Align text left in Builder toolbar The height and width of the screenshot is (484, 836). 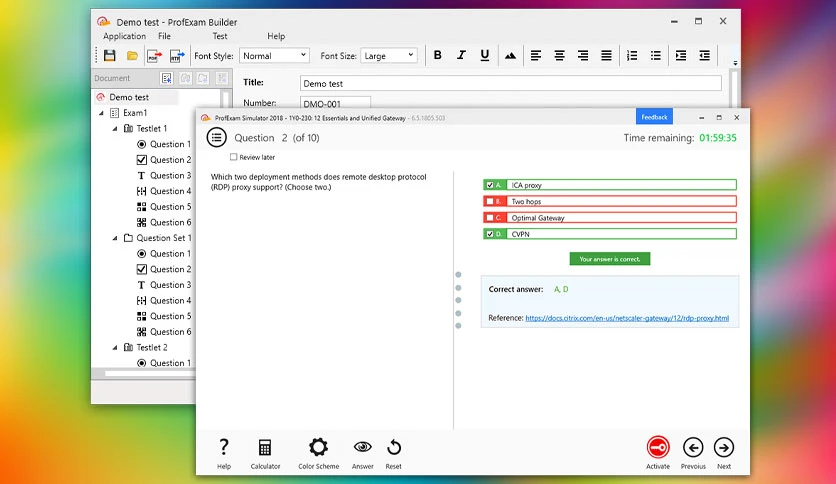pyautogui.click(x=536, y=55)
